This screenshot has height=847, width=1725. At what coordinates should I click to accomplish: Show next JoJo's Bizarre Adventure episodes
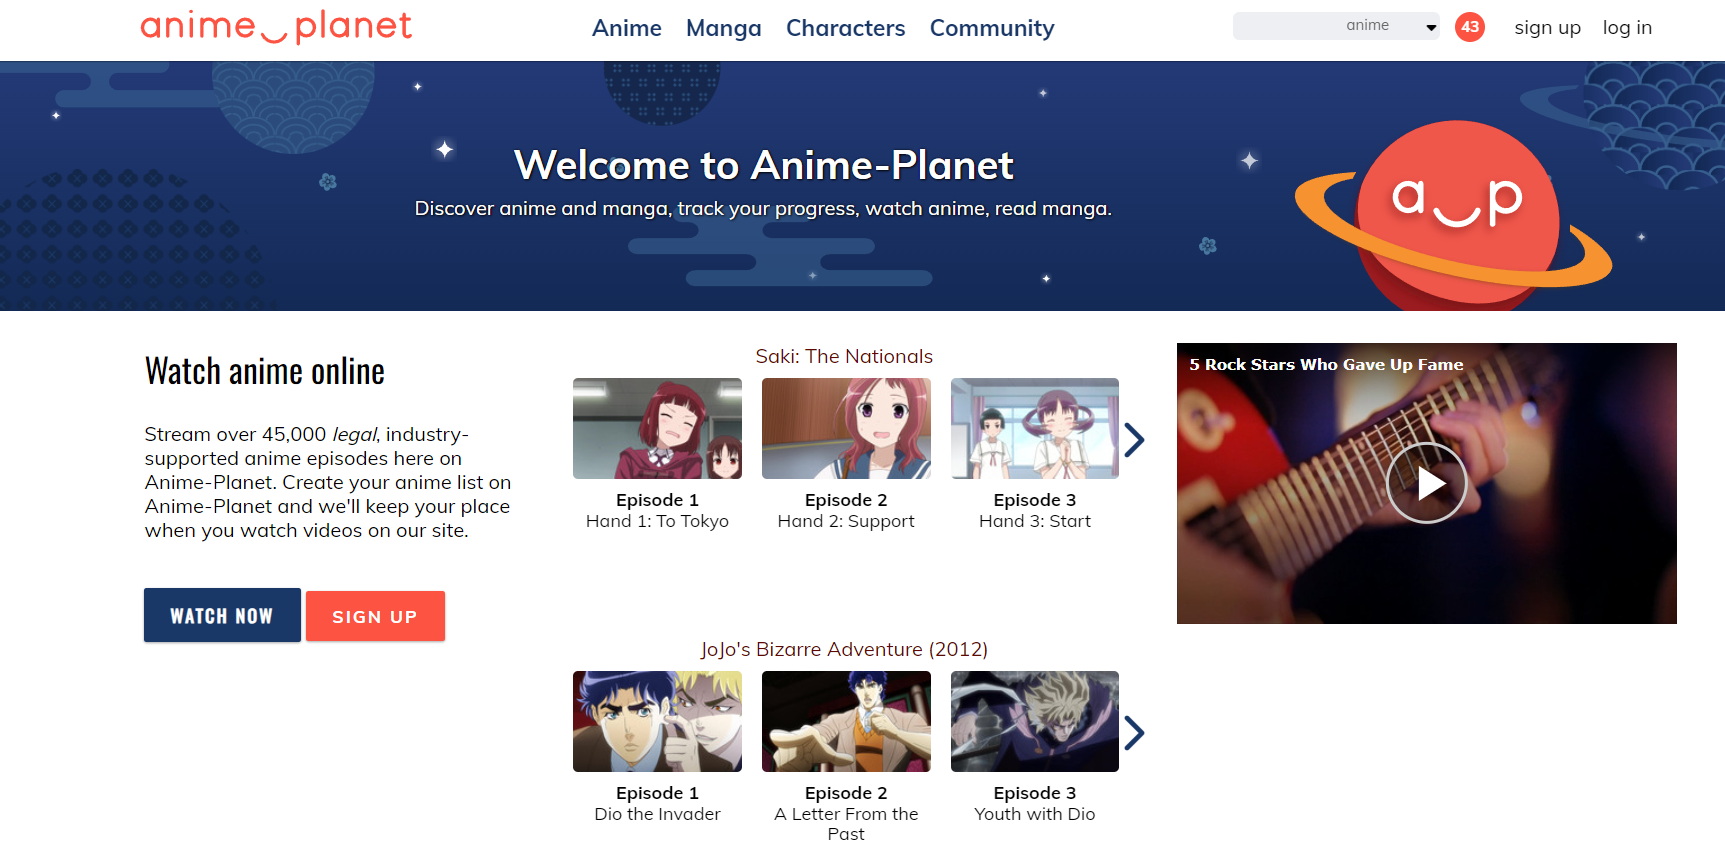pyautogui.click(x=1134, y=733)
